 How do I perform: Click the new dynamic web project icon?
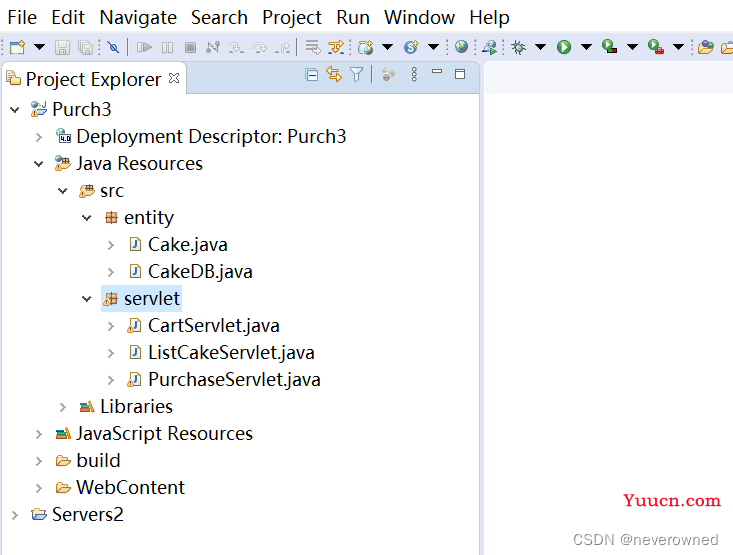(366, 47)
